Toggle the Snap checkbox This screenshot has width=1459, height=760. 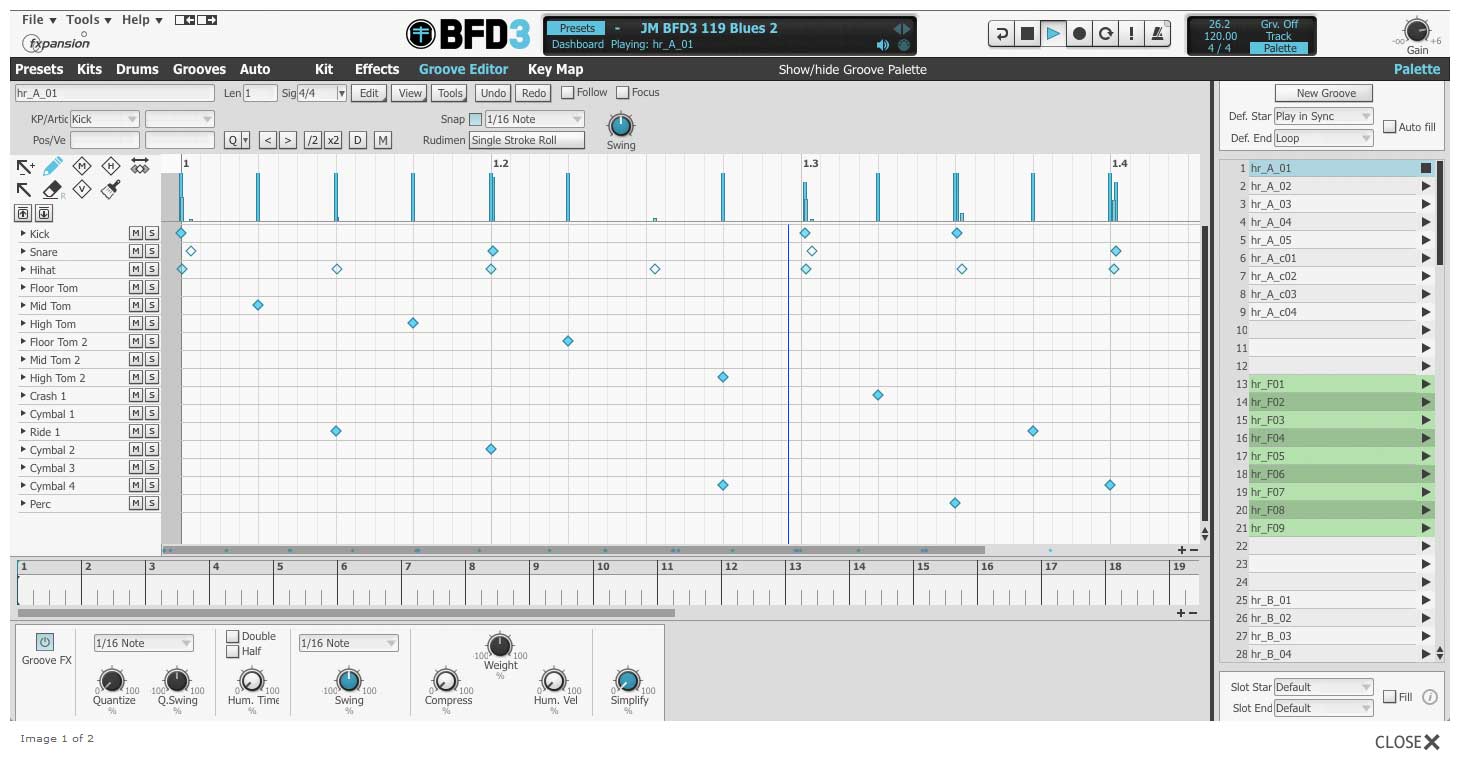(x=475, y=120)
